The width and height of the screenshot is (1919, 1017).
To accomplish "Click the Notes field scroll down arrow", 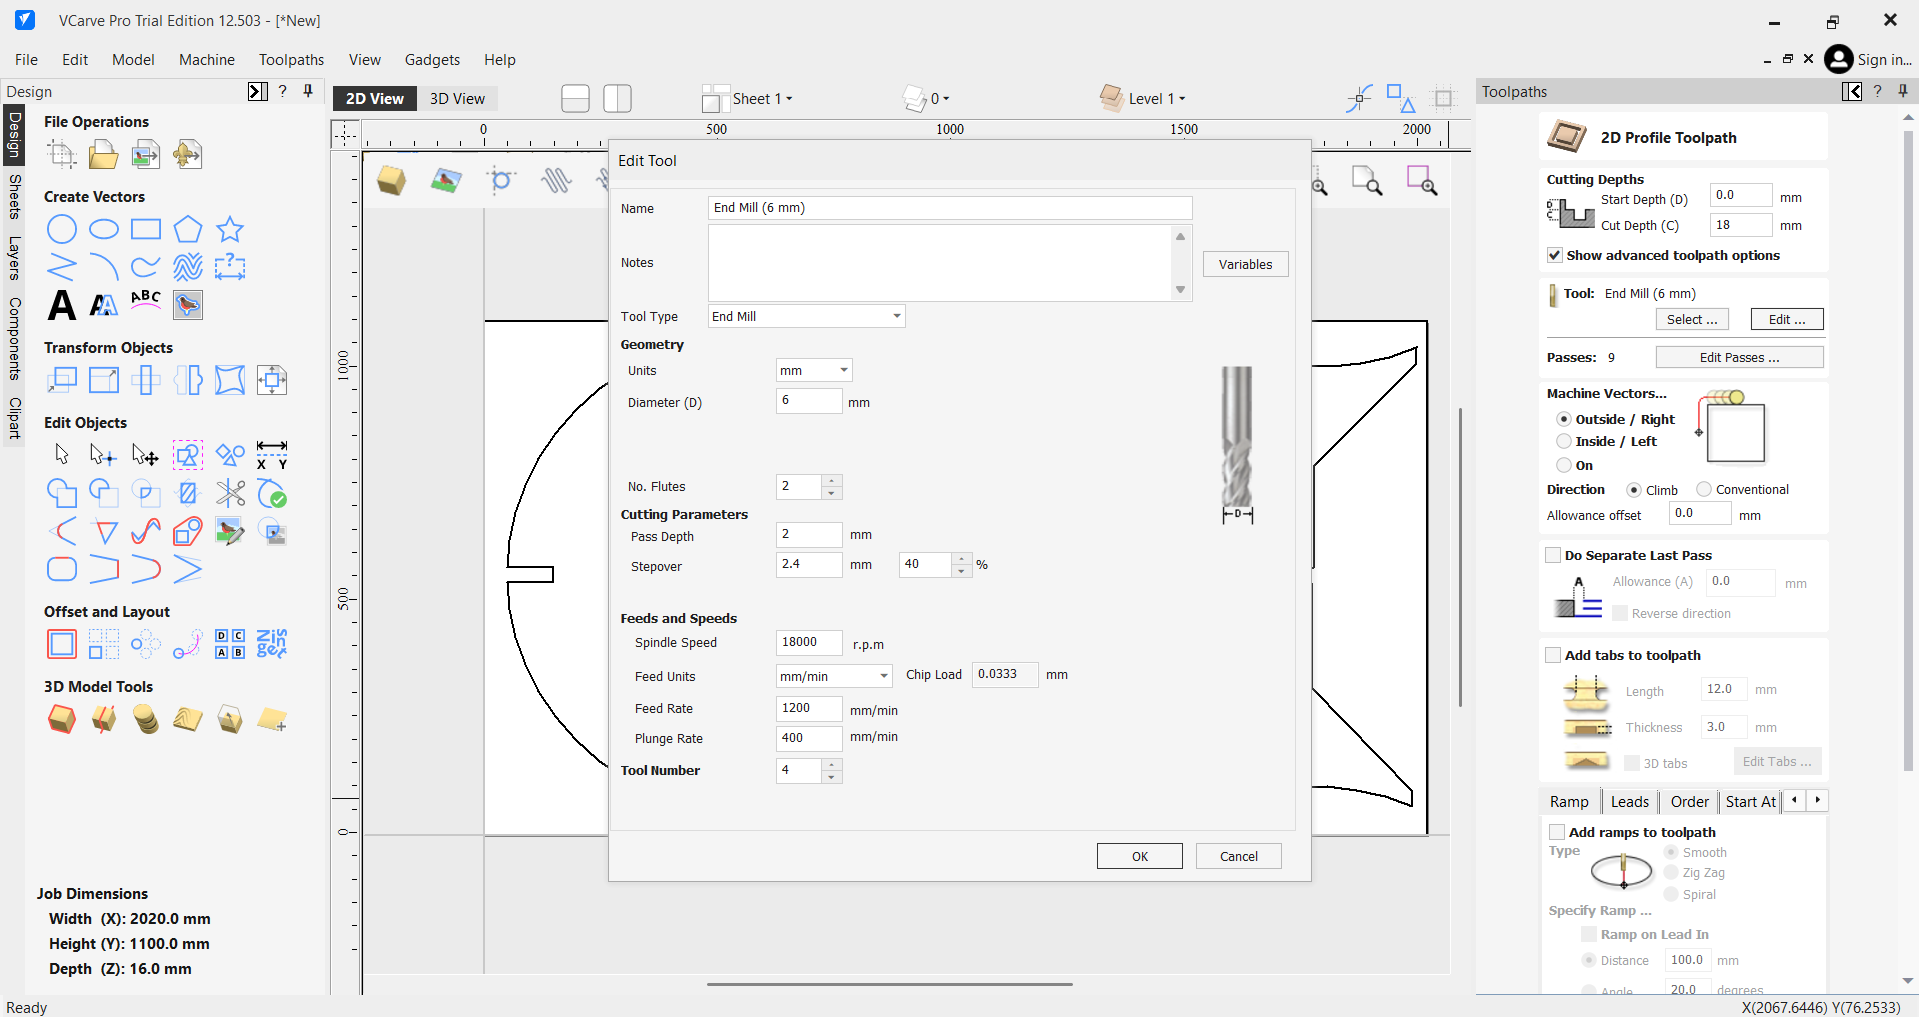I will tap(1180, 290).
